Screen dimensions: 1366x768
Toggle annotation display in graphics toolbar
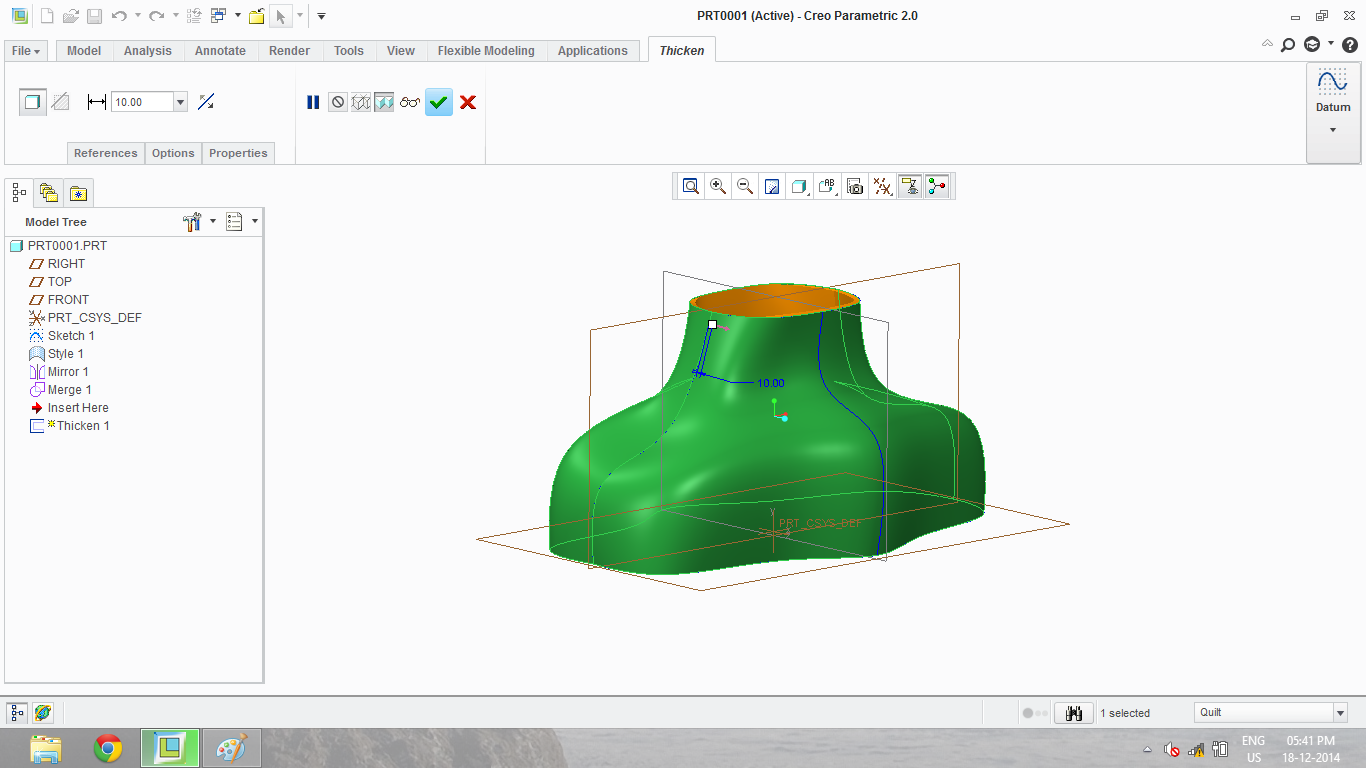(x=909, y=186)
